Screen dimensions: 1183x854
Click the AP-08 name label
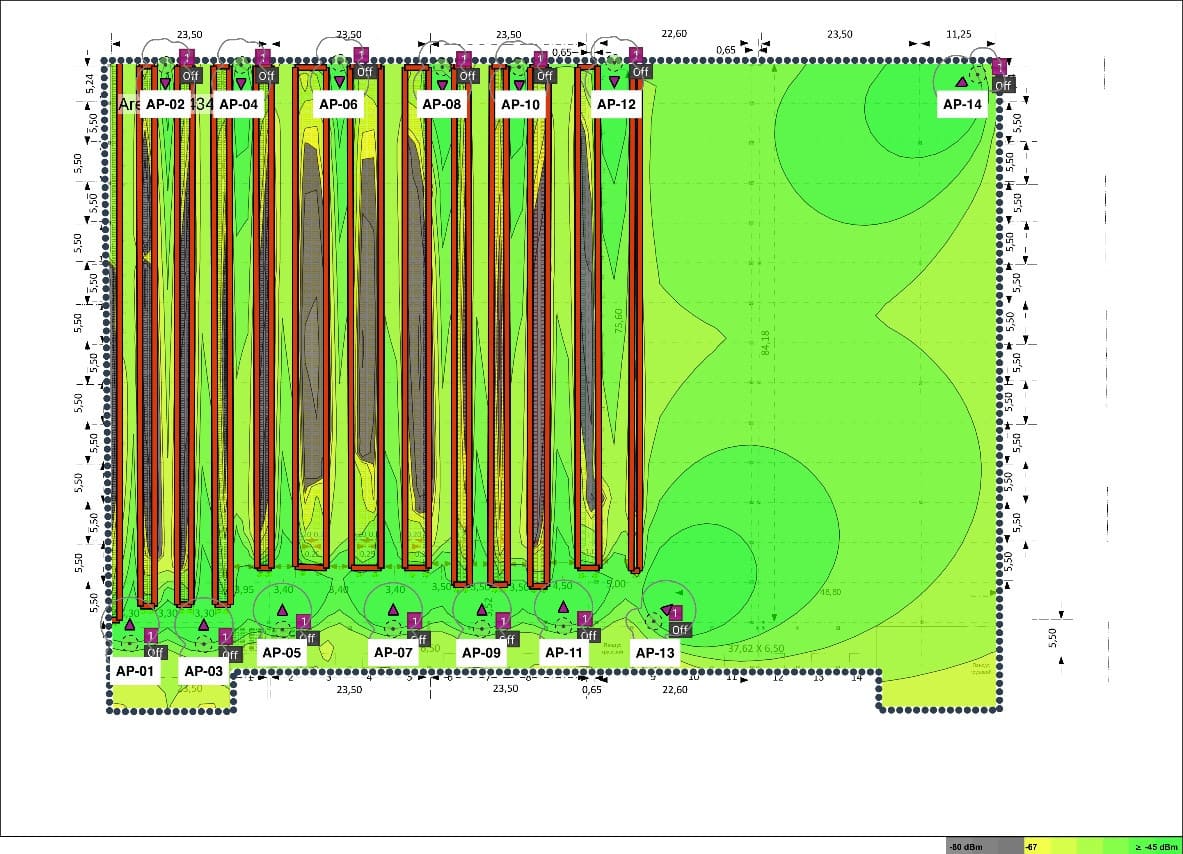click(441, 104)
